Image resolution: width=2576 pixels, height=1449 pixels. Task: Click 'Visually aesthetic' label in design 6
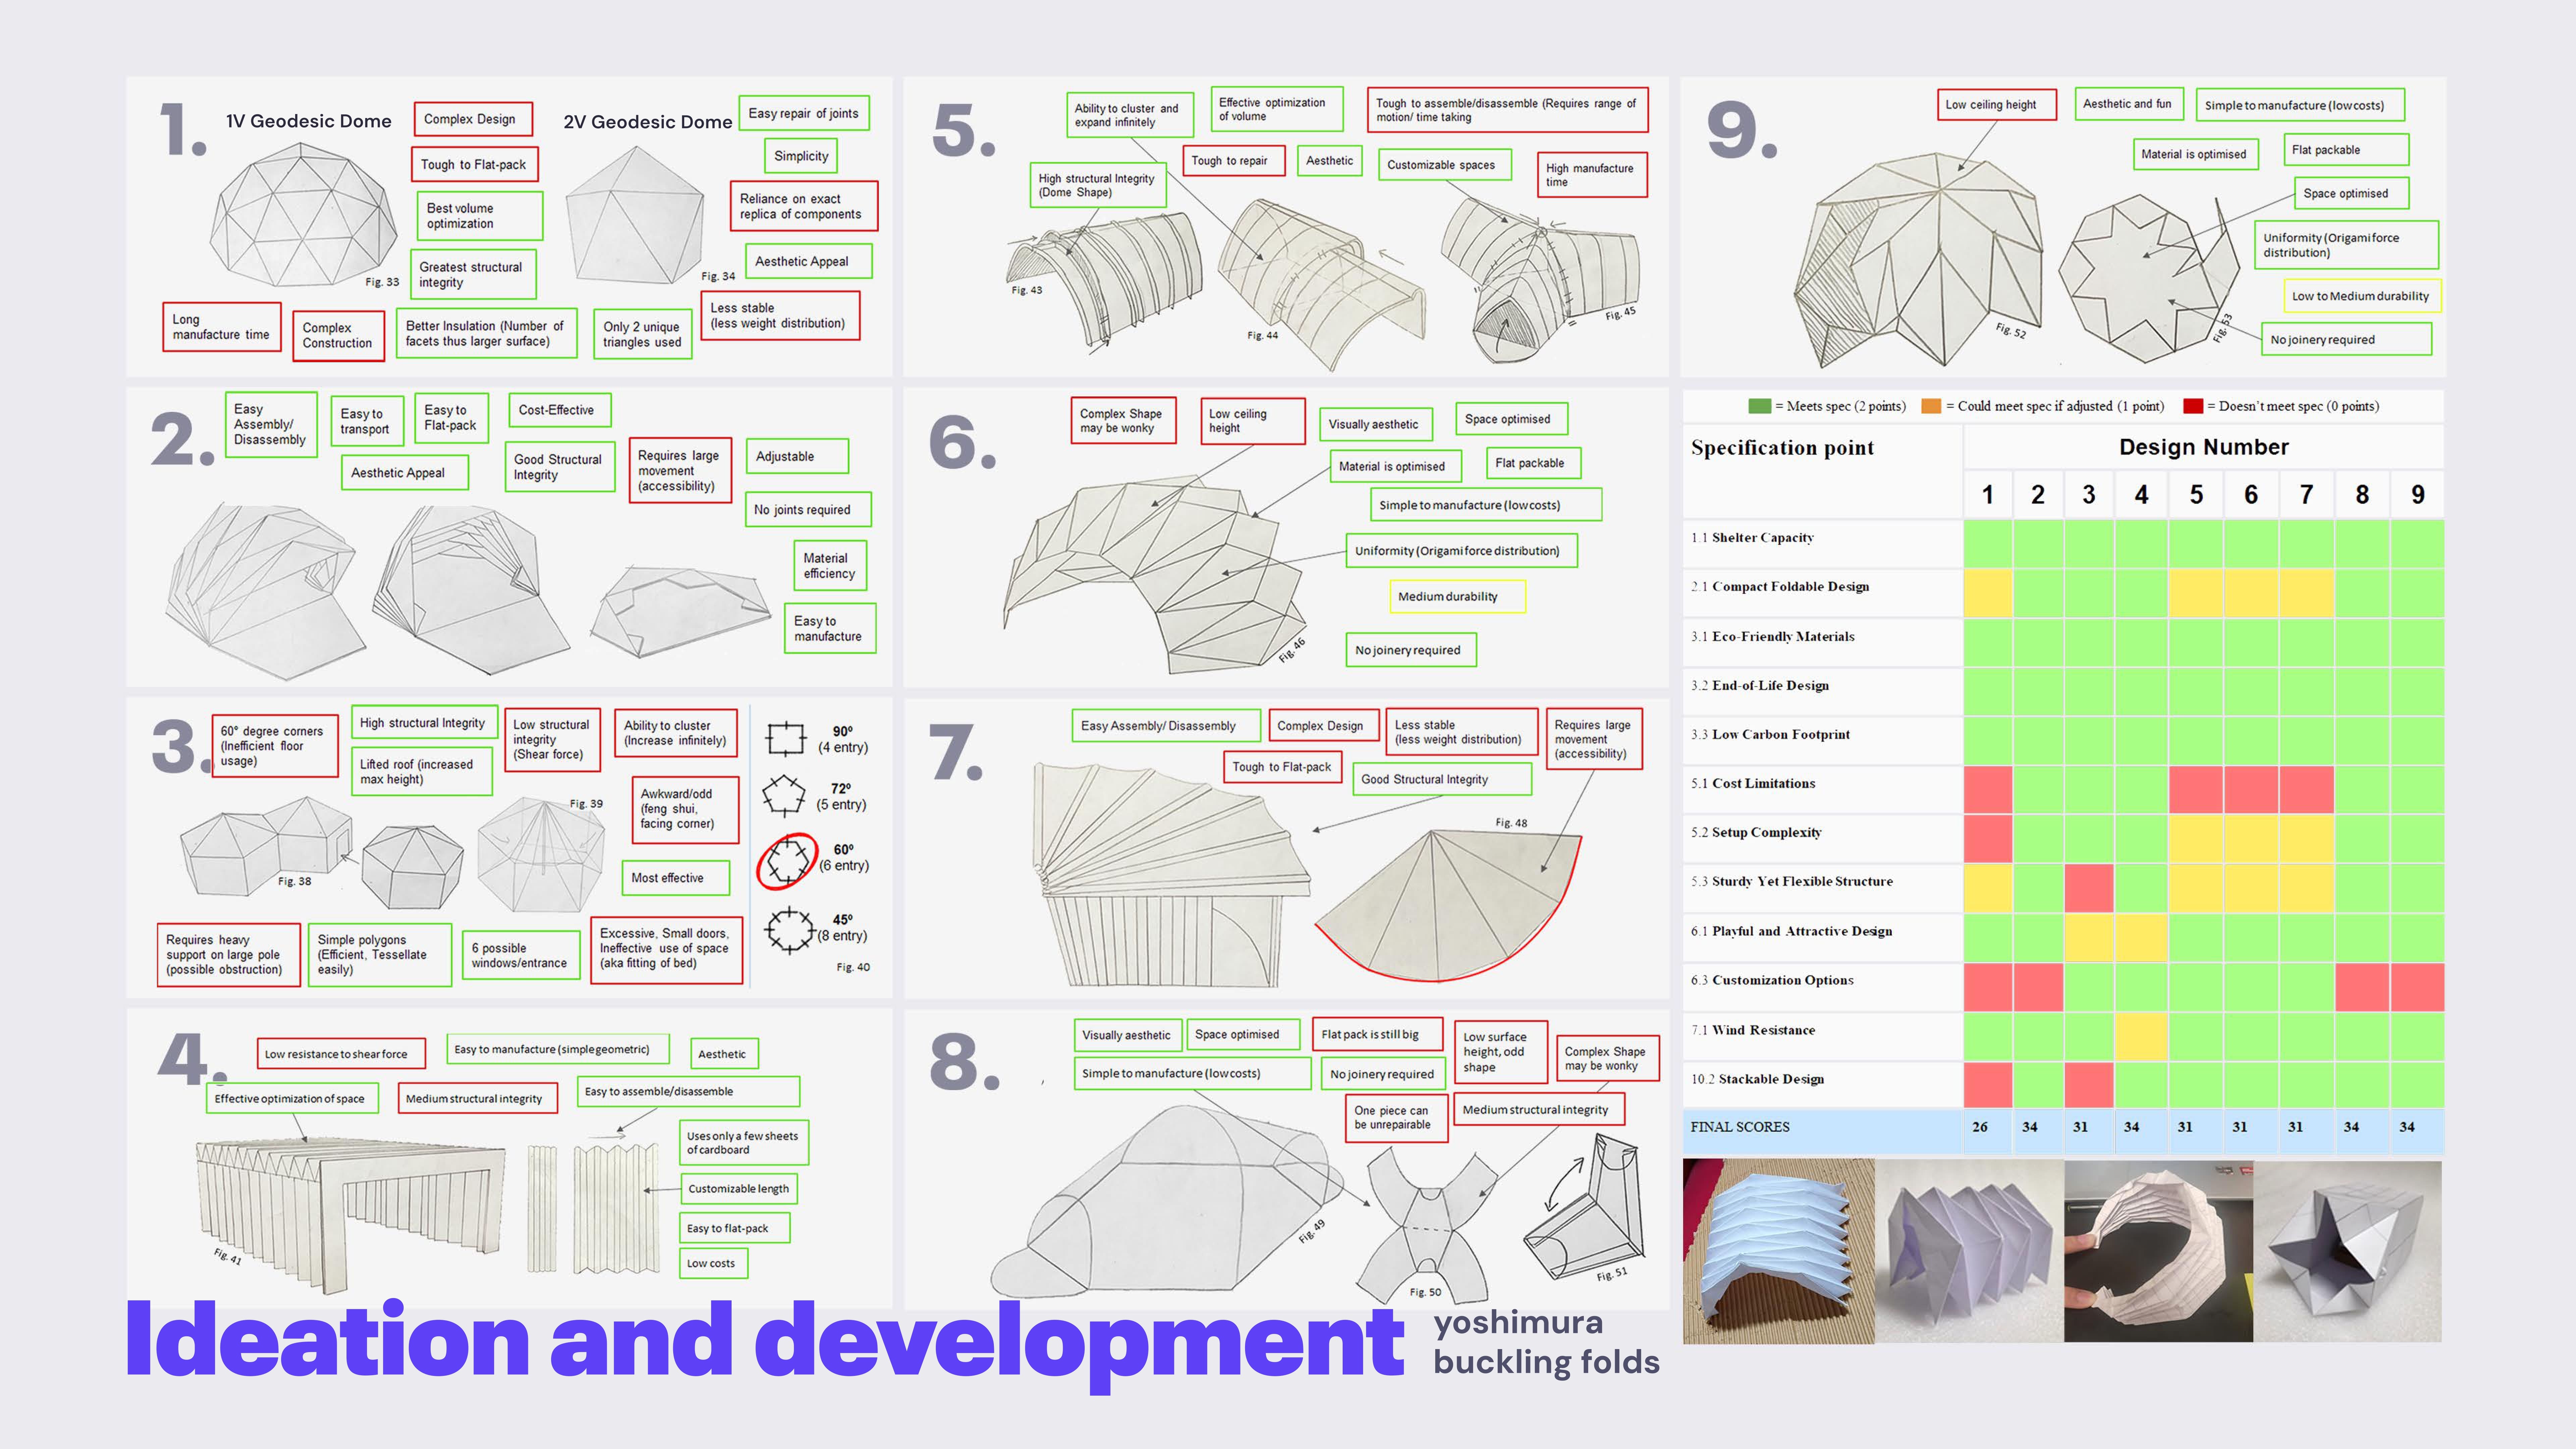click(1376, 424)
